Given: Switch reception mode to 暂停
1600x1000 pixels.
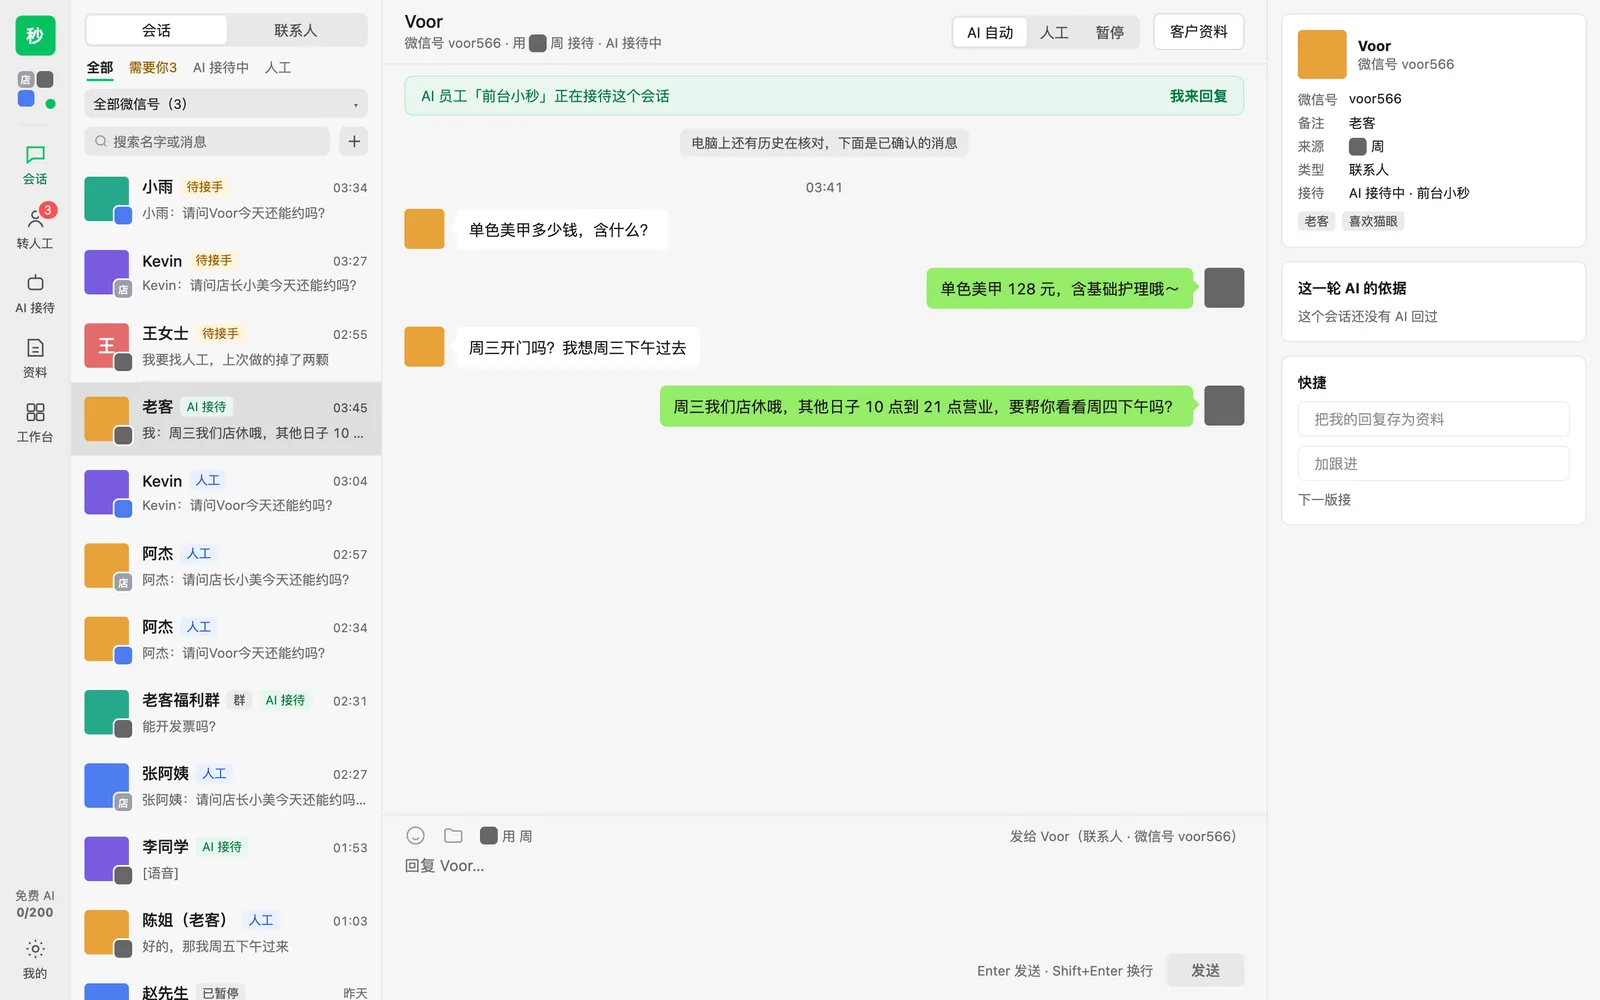Looking at the screenshot, I should click(1109, 32).
